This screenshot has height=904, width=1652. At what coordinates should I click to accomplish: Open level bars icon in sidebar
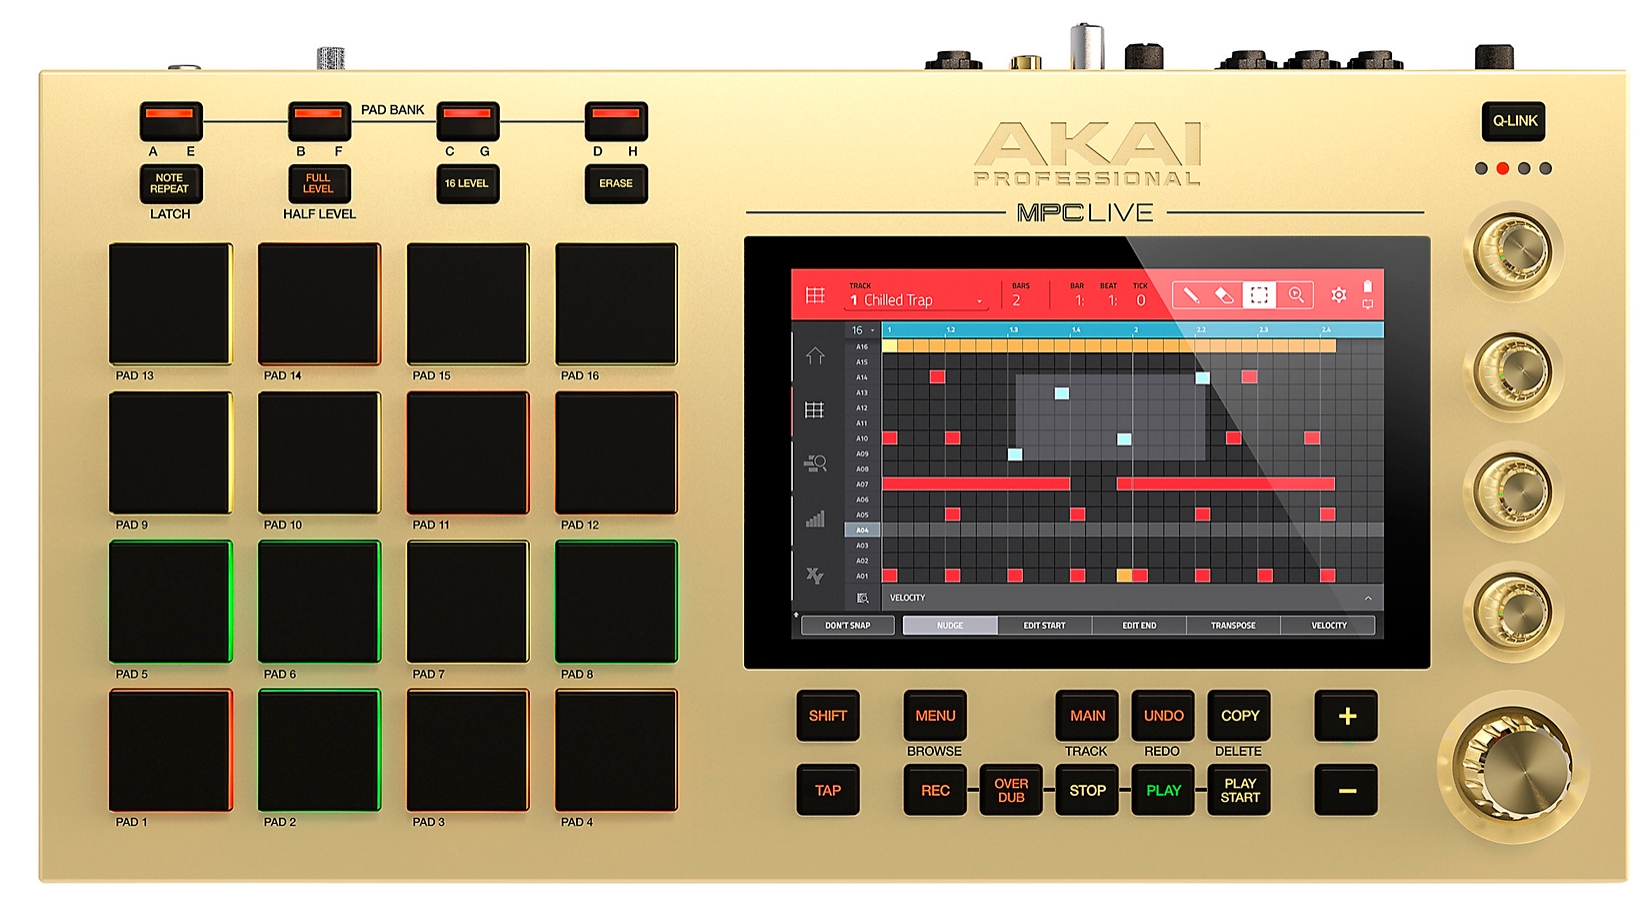coord(815,519)
